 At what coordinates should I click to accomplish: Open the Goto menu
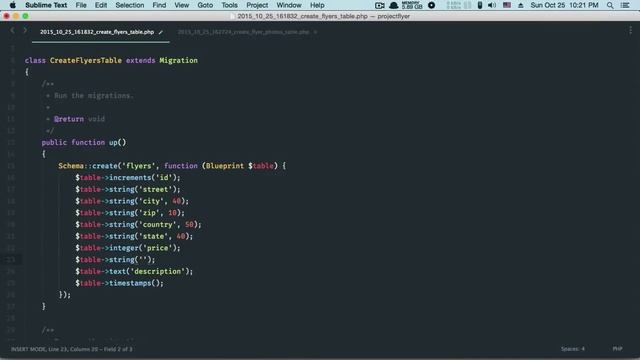(x=205, y=5)
